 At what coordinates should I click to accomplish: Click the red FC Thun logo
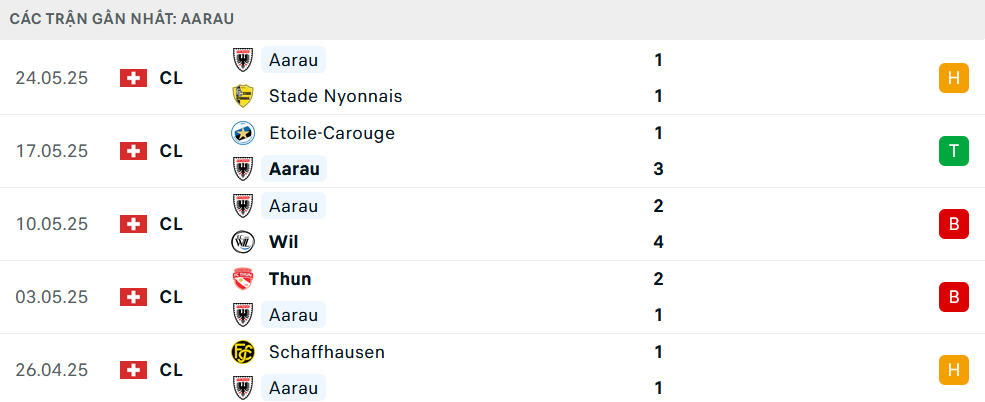[x=242, y=279]
